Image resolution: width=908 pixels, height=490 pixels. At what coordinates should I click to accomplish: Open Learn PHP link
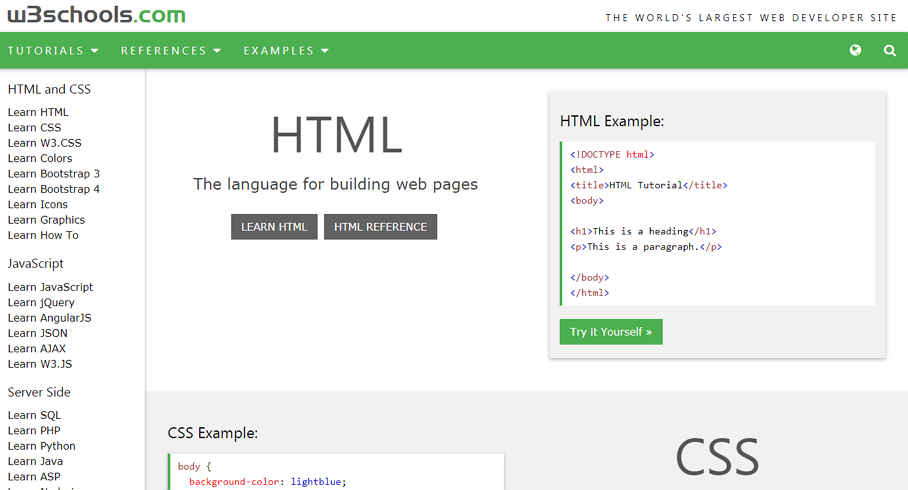34,430
